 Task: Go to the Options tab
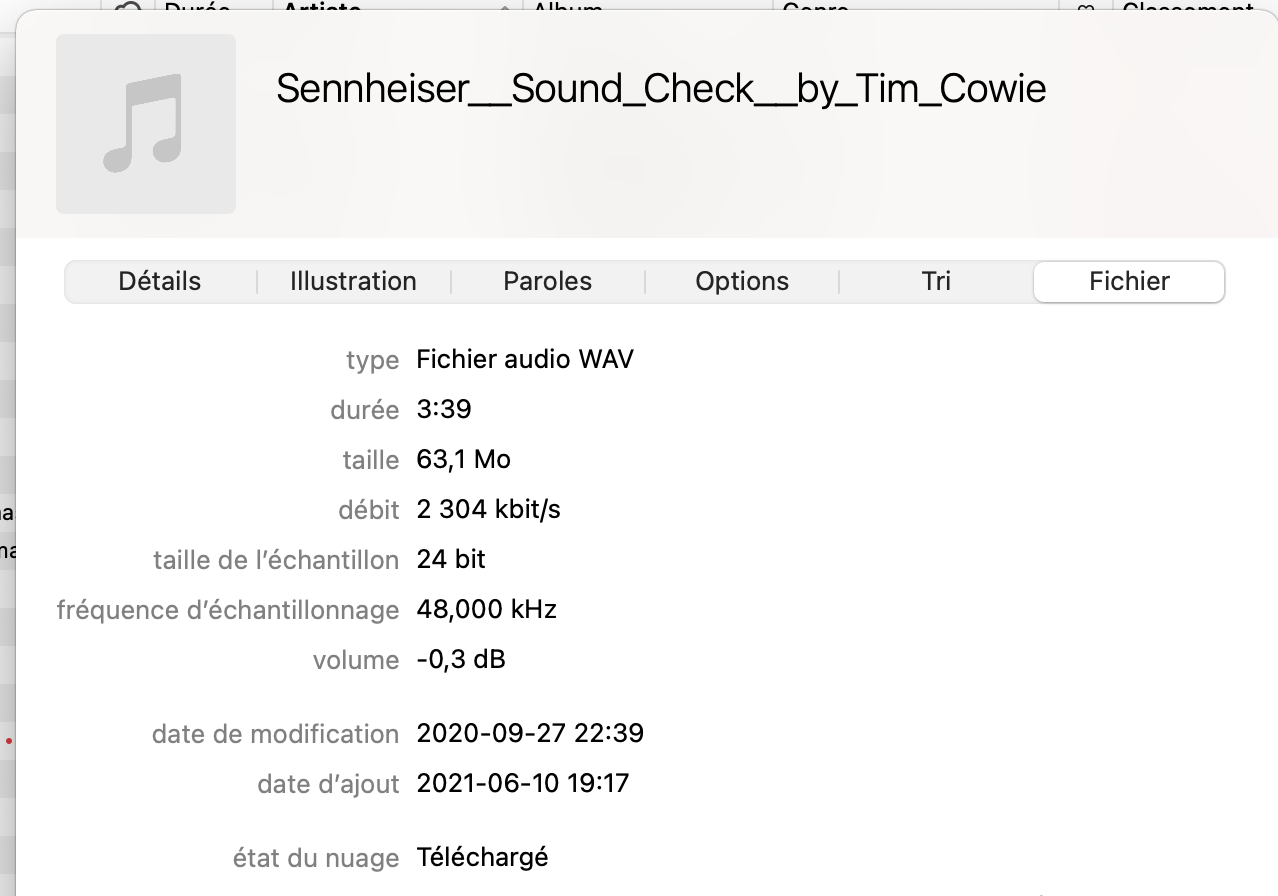(x=742, y=282)
